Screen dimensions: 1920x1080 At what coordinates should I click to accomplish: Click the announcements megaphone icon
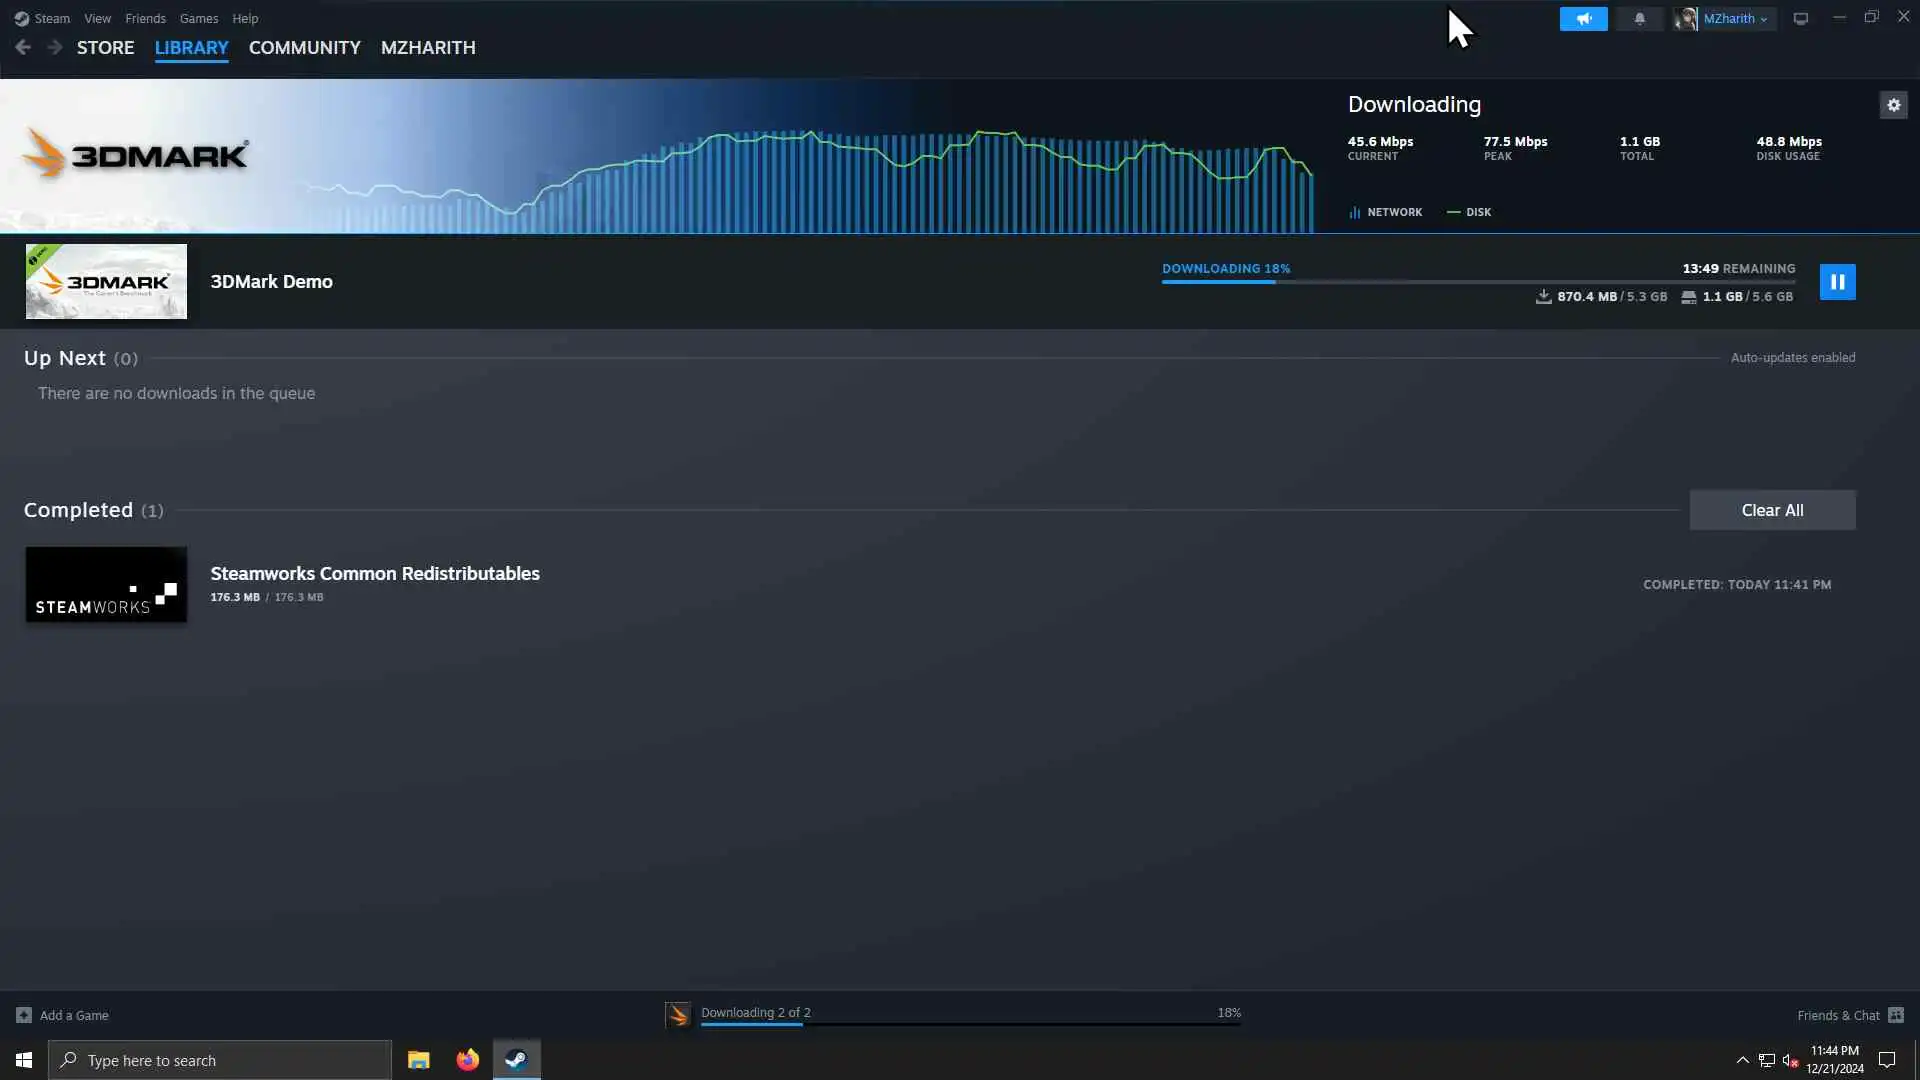click(x=1583, y=19)
